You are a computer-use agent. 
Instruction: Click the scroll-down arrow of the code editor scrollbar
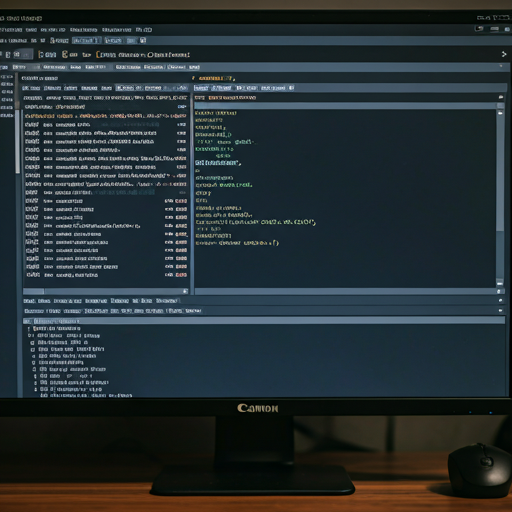coord(500,283)
